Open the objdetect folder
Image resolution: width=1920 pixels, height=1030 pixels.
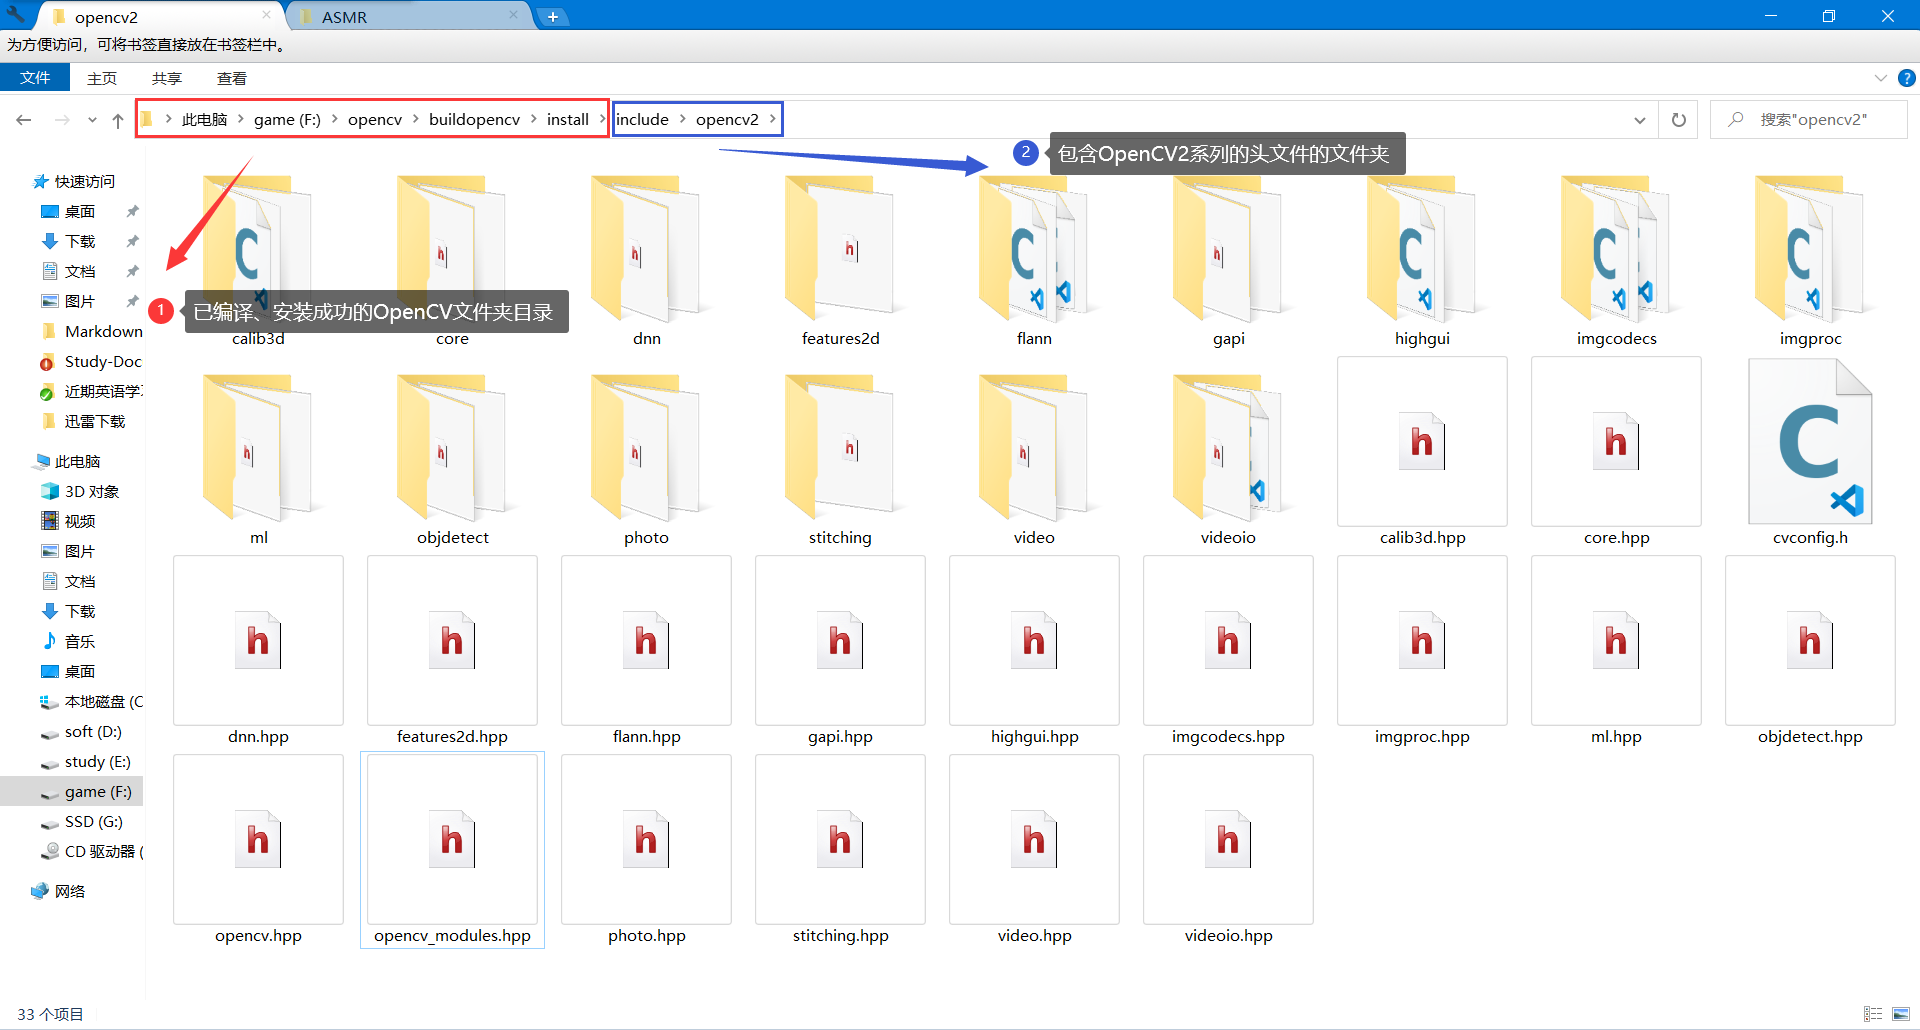pos(452,459)
